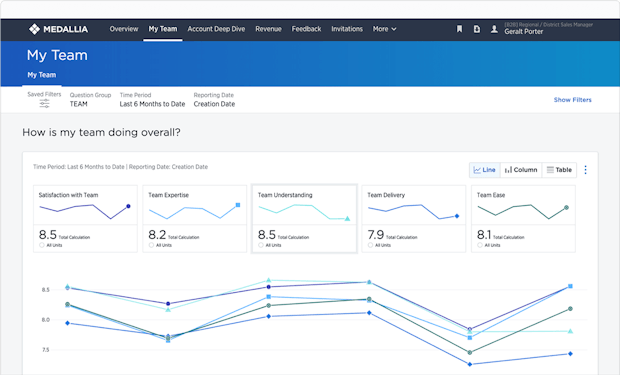Select All Units radio under Team Delivery
620x375 pixels.
point(370,245)
